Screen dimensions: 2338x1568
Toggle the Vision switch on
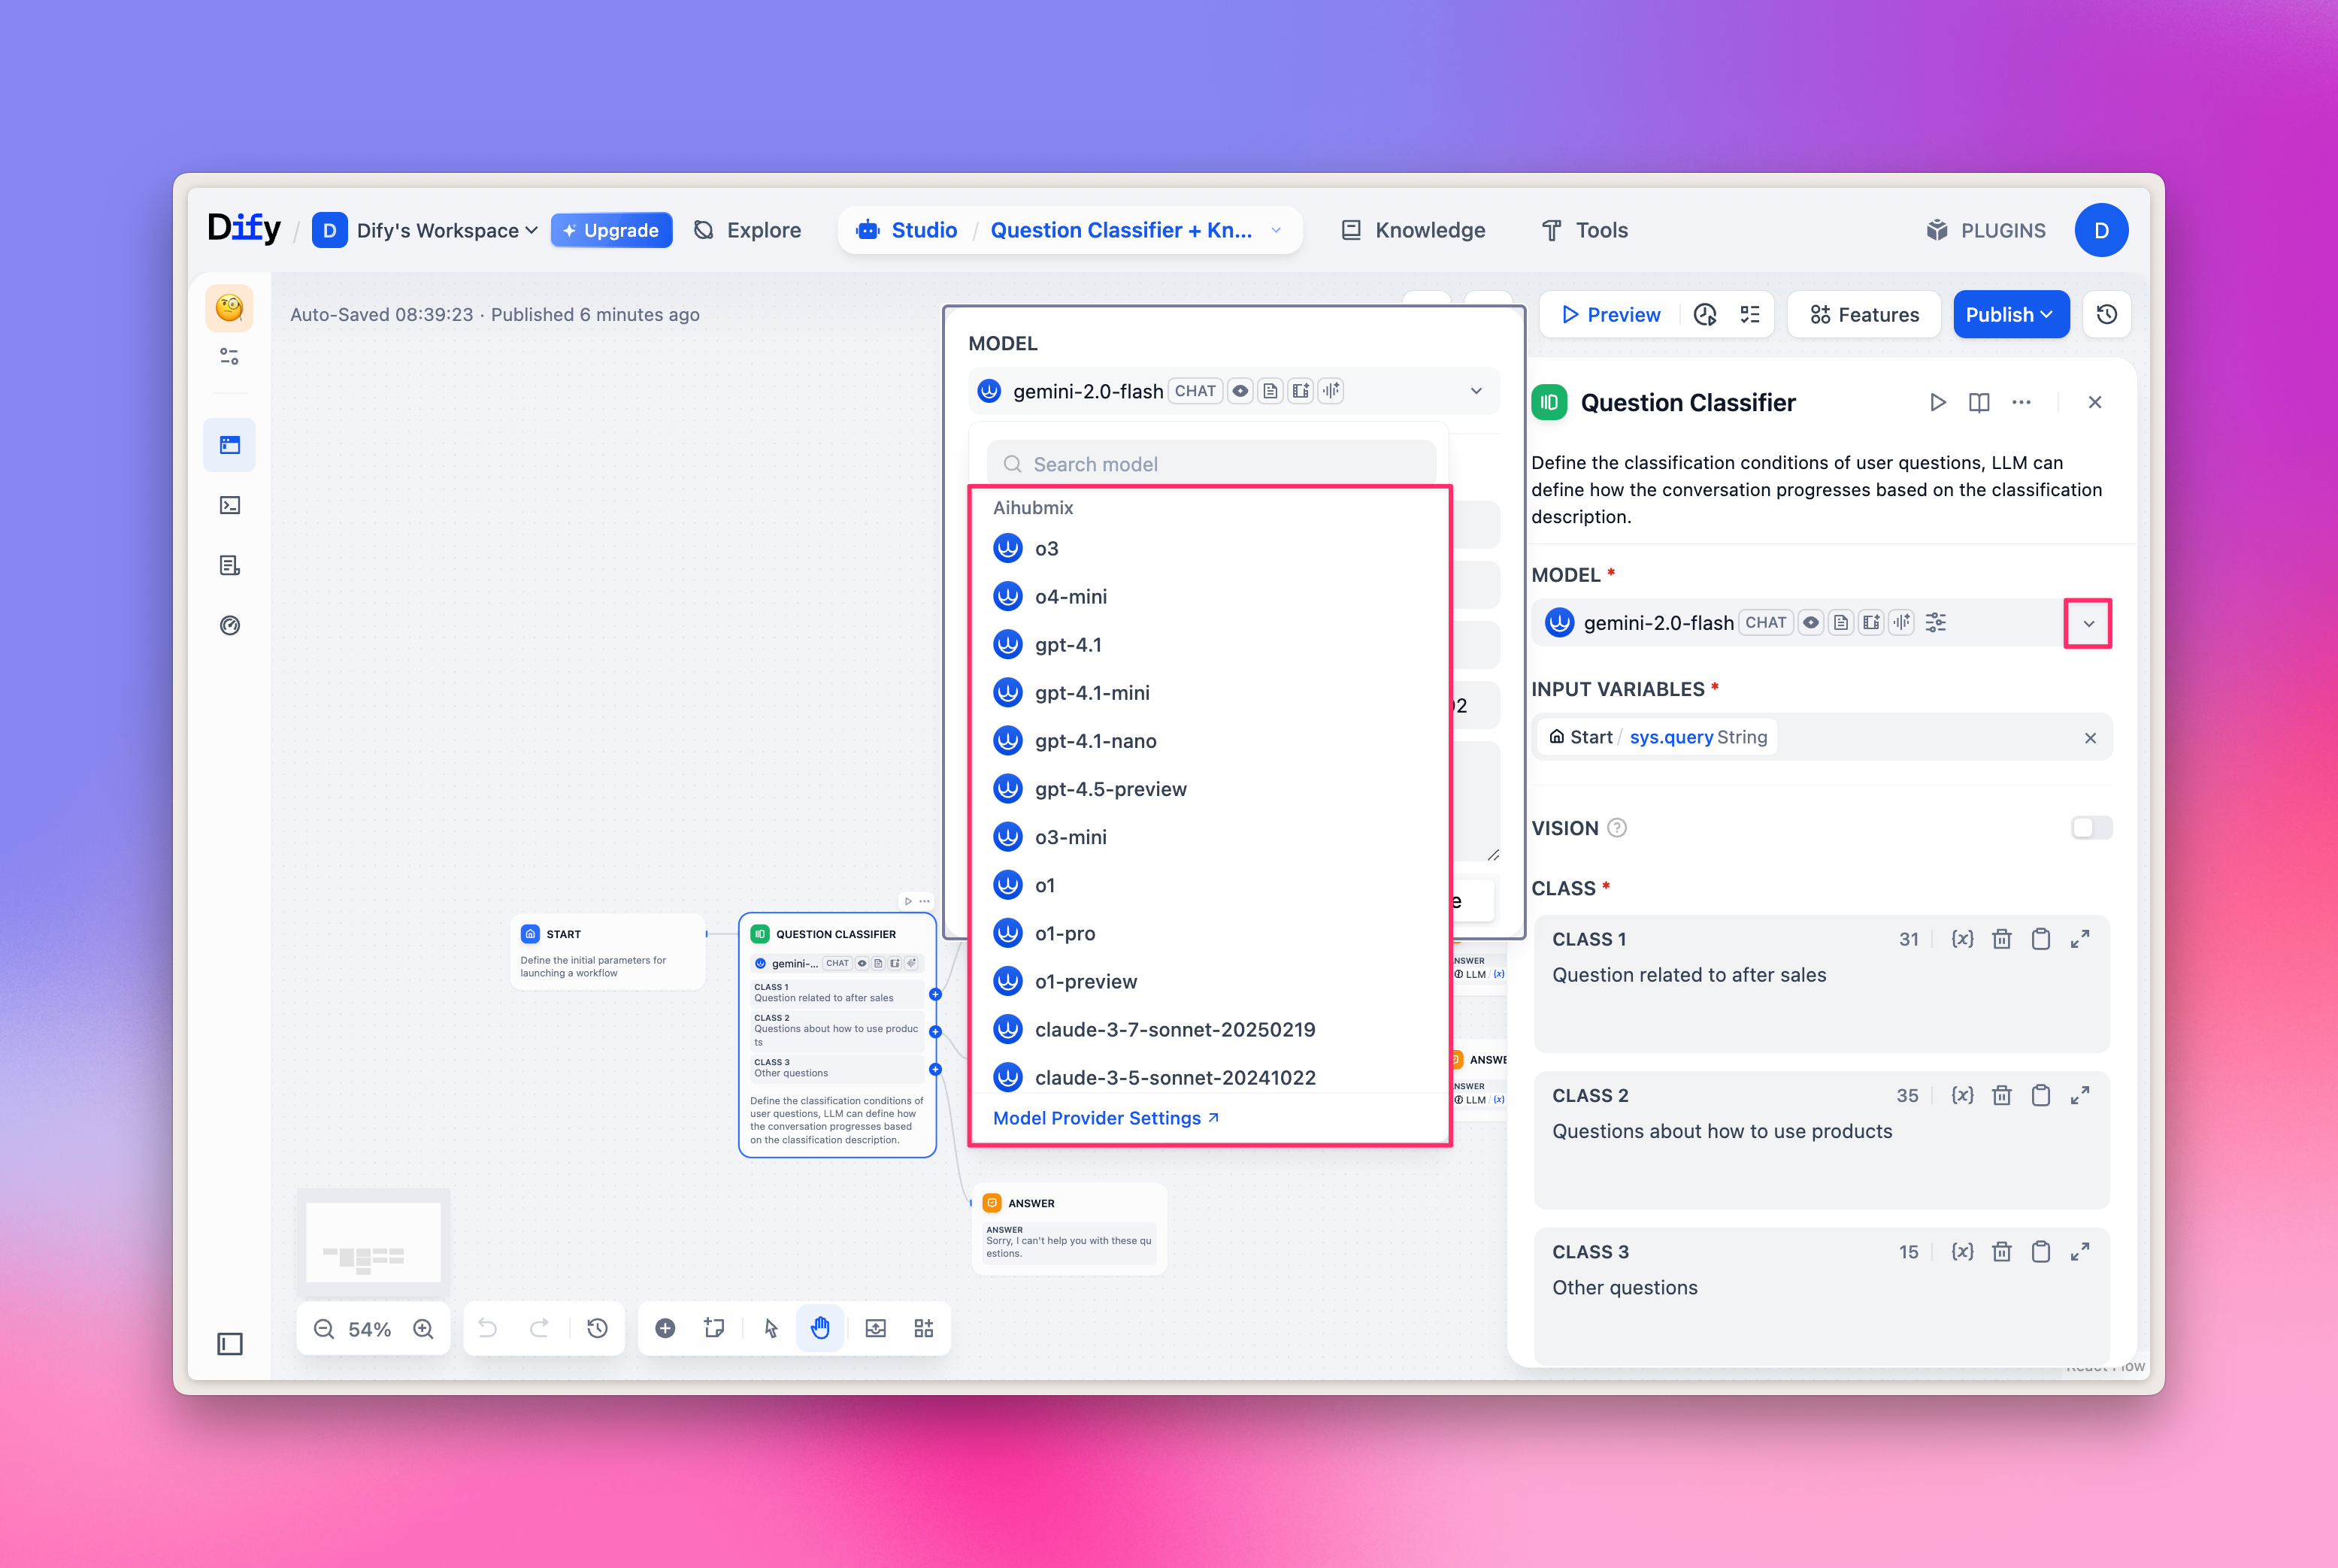click(x=2091, y=828)
